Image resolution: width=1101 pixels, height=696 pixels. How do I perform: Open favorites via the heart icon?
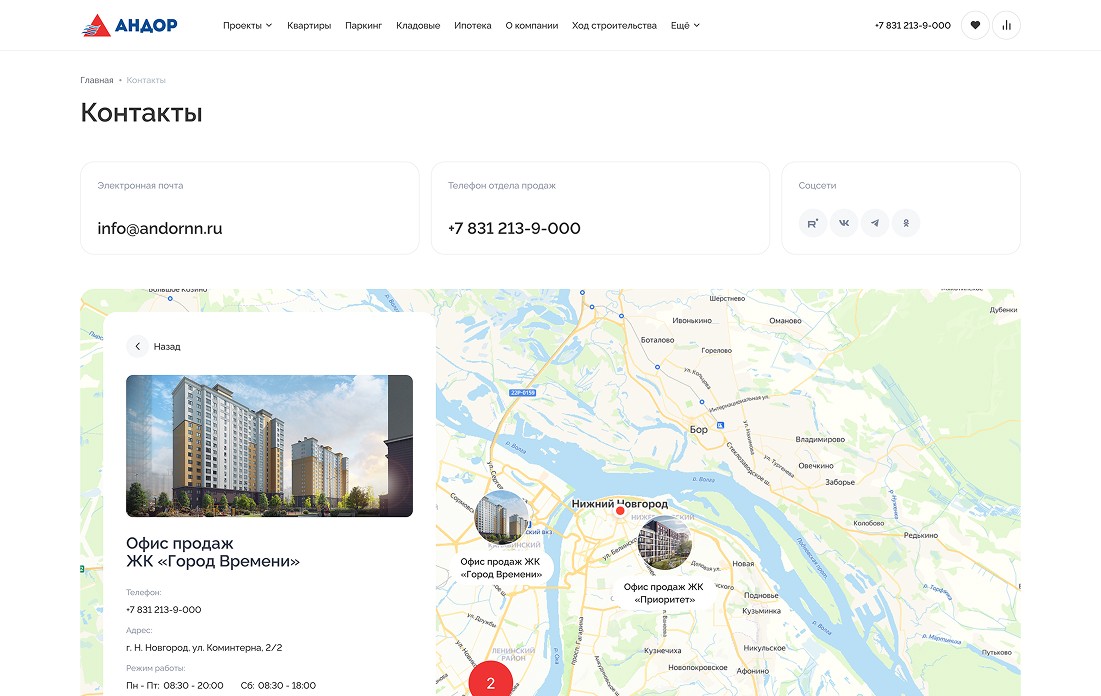pyautogui.click(x=975, y=25)
